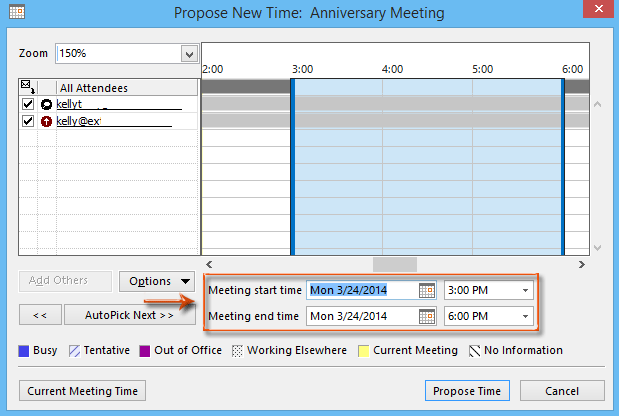
Task: Open the 6:00 PM end time dropdown
Action: click(x=525, y=316)
